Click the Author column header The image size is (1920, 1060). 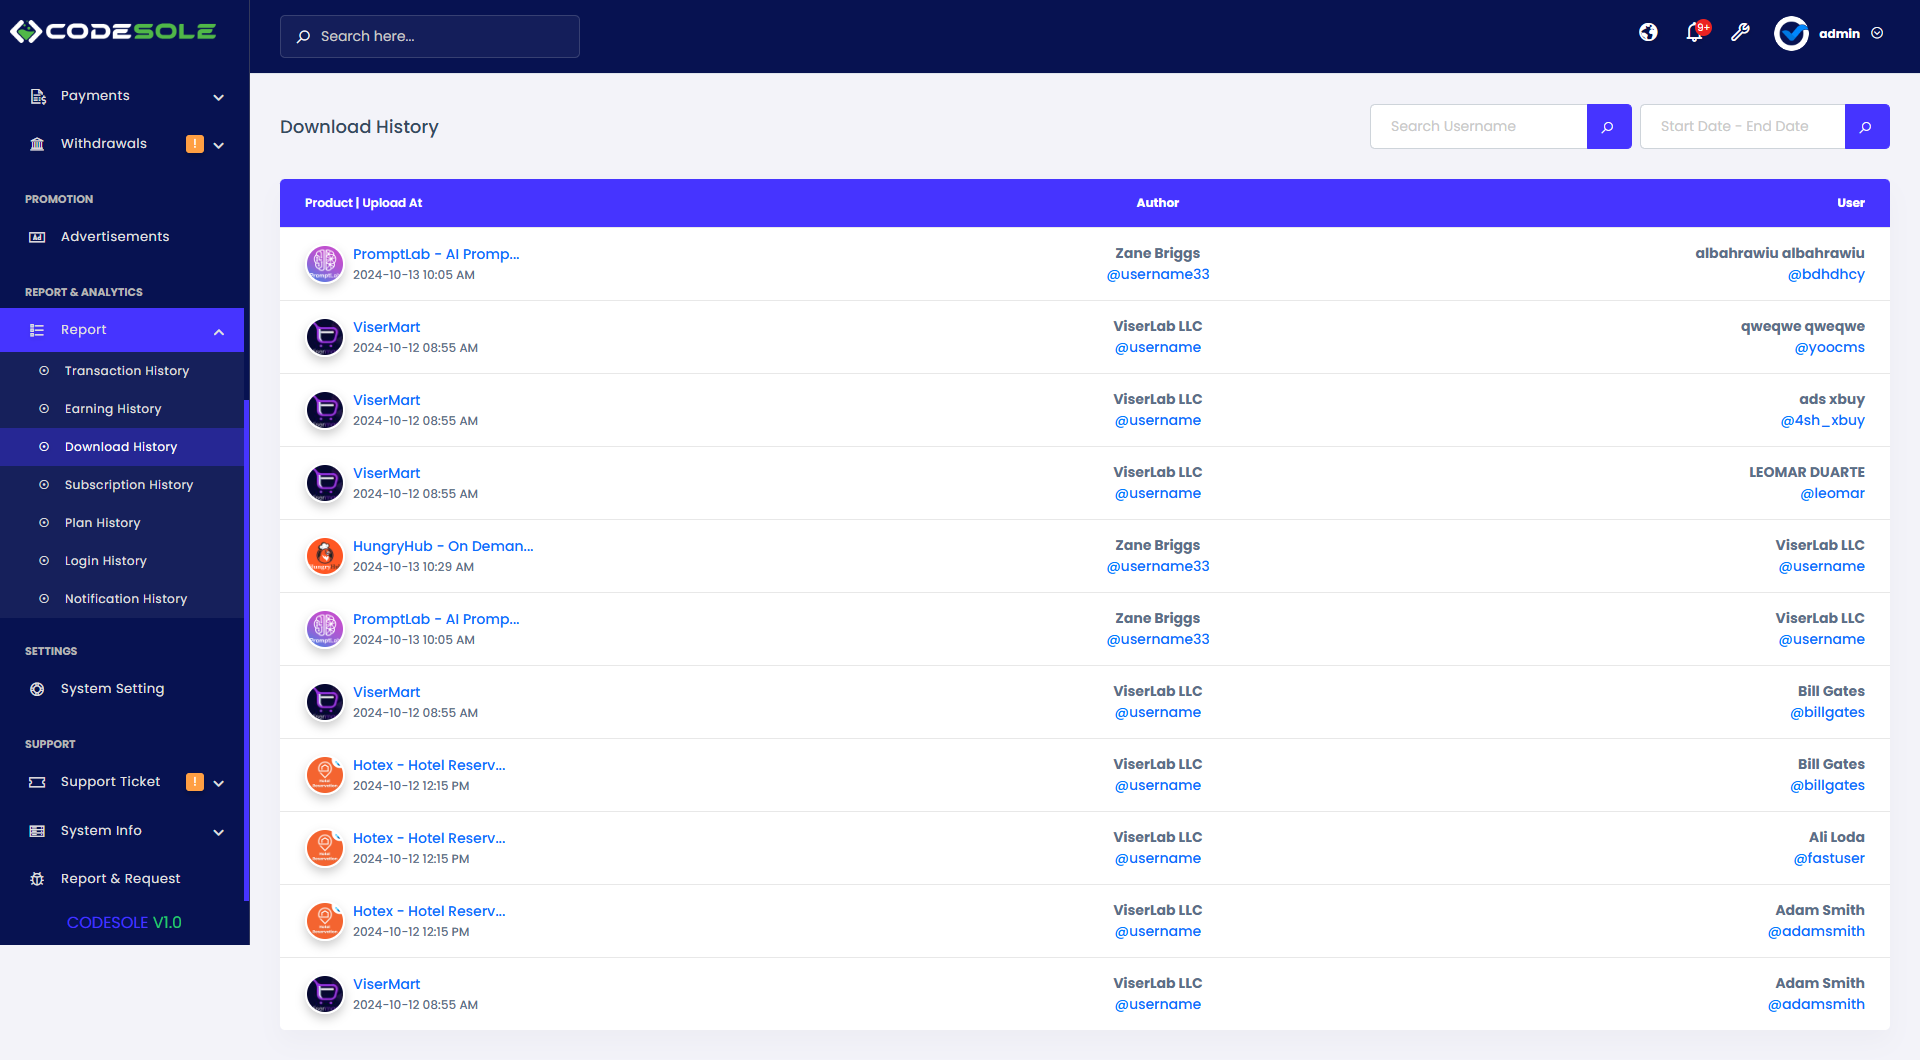(1158, 203)
